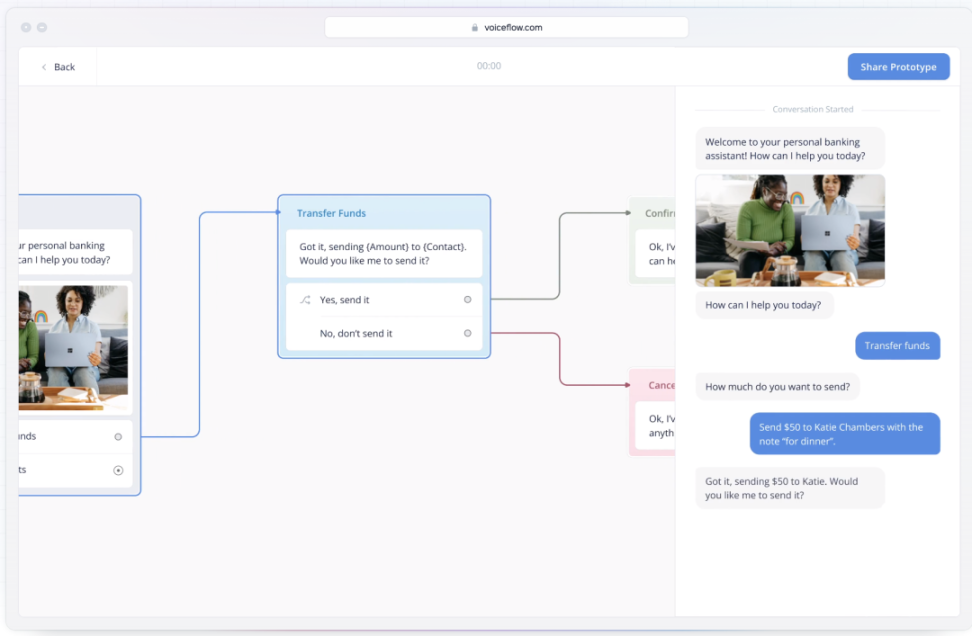Click the target port icon on bottom-left block row
Viewport: 972px width, 636px height.
tap(118, 470)
